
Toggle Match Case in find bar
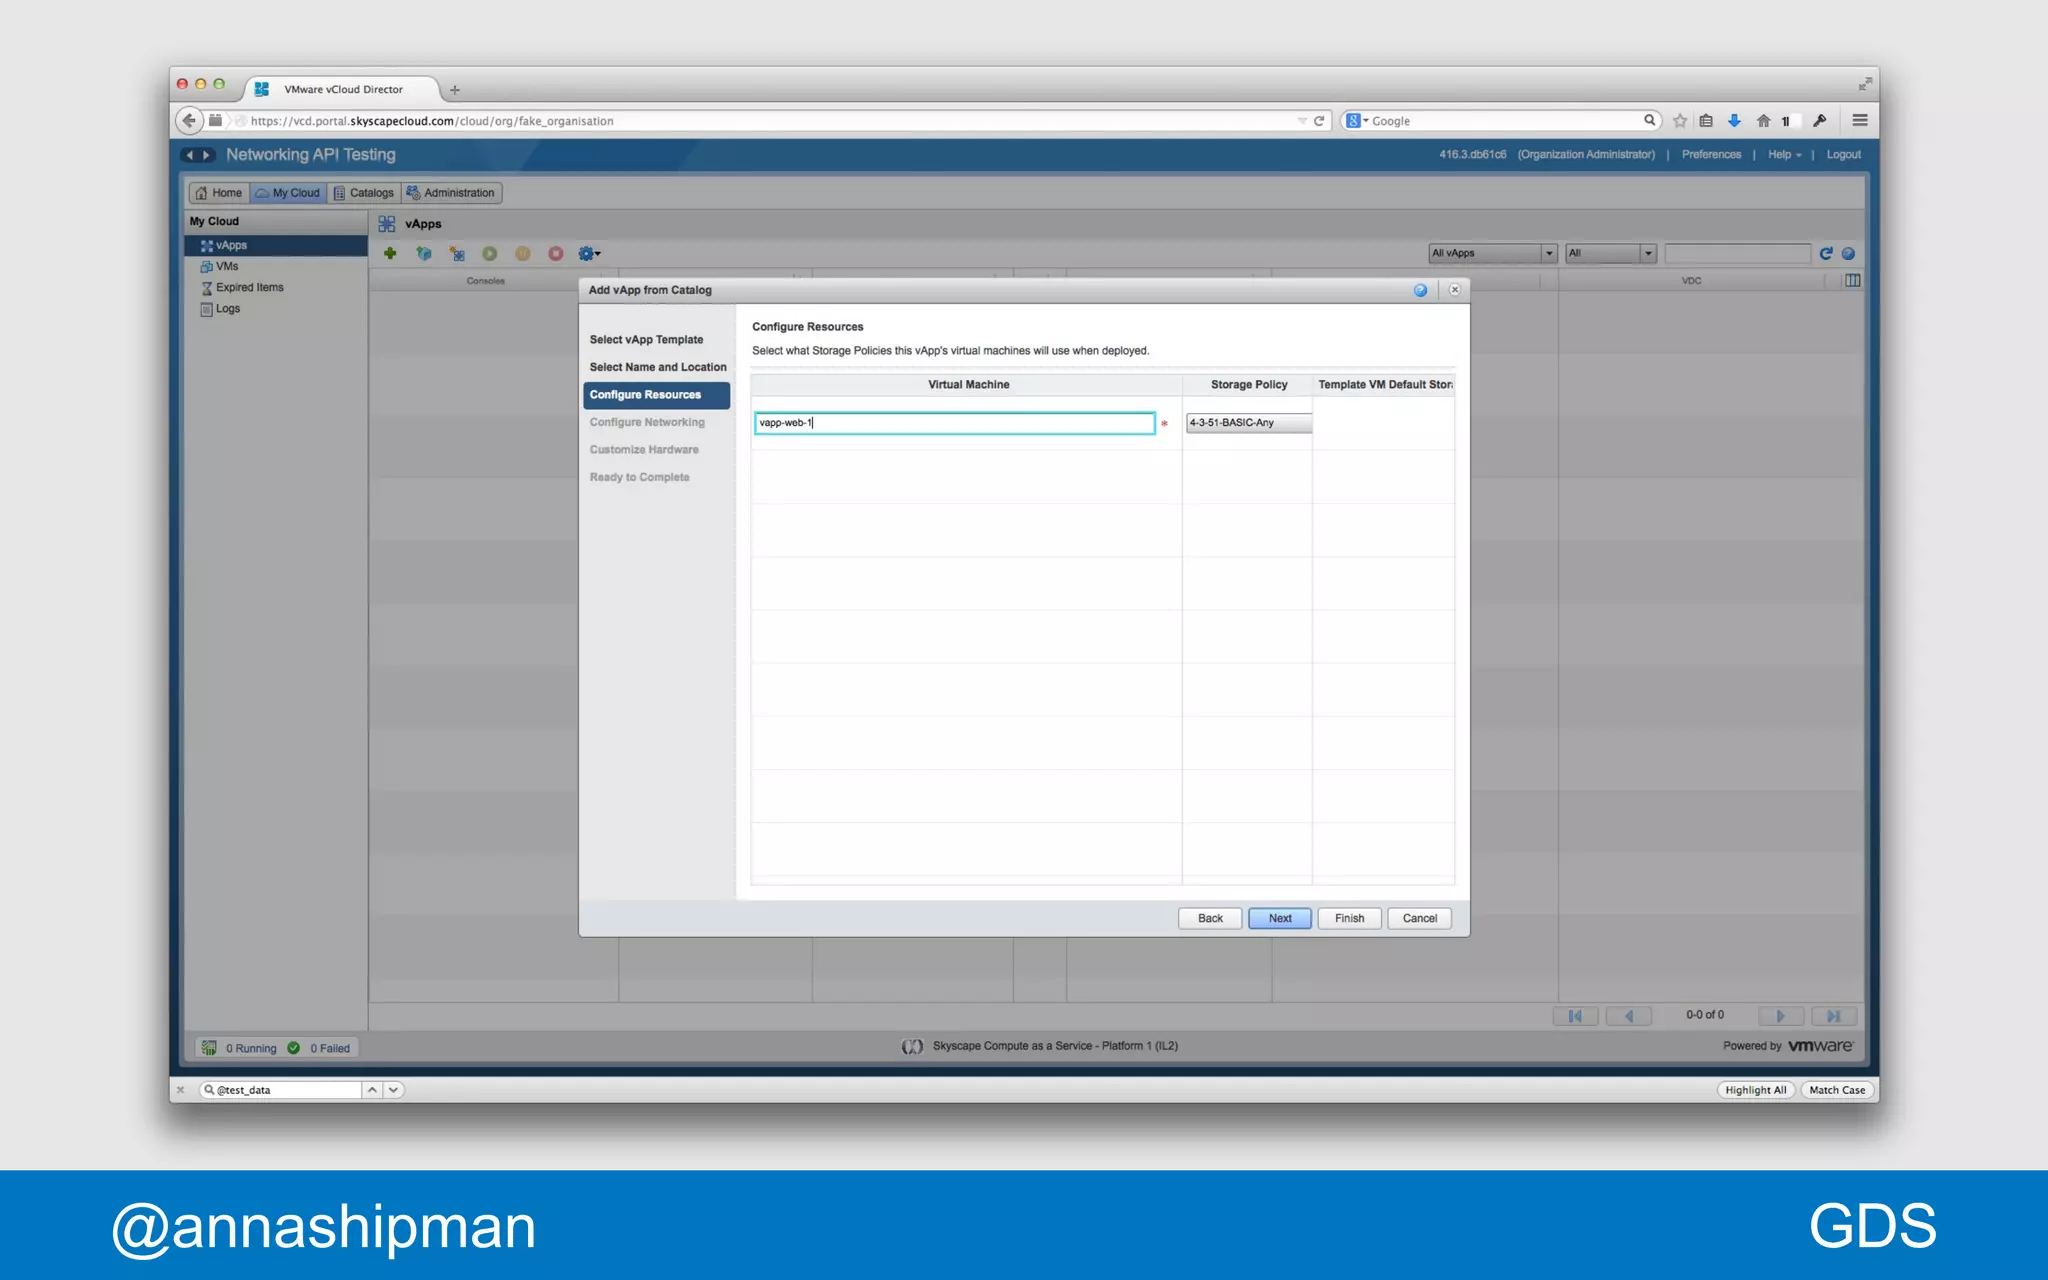pos(1836,1090)
